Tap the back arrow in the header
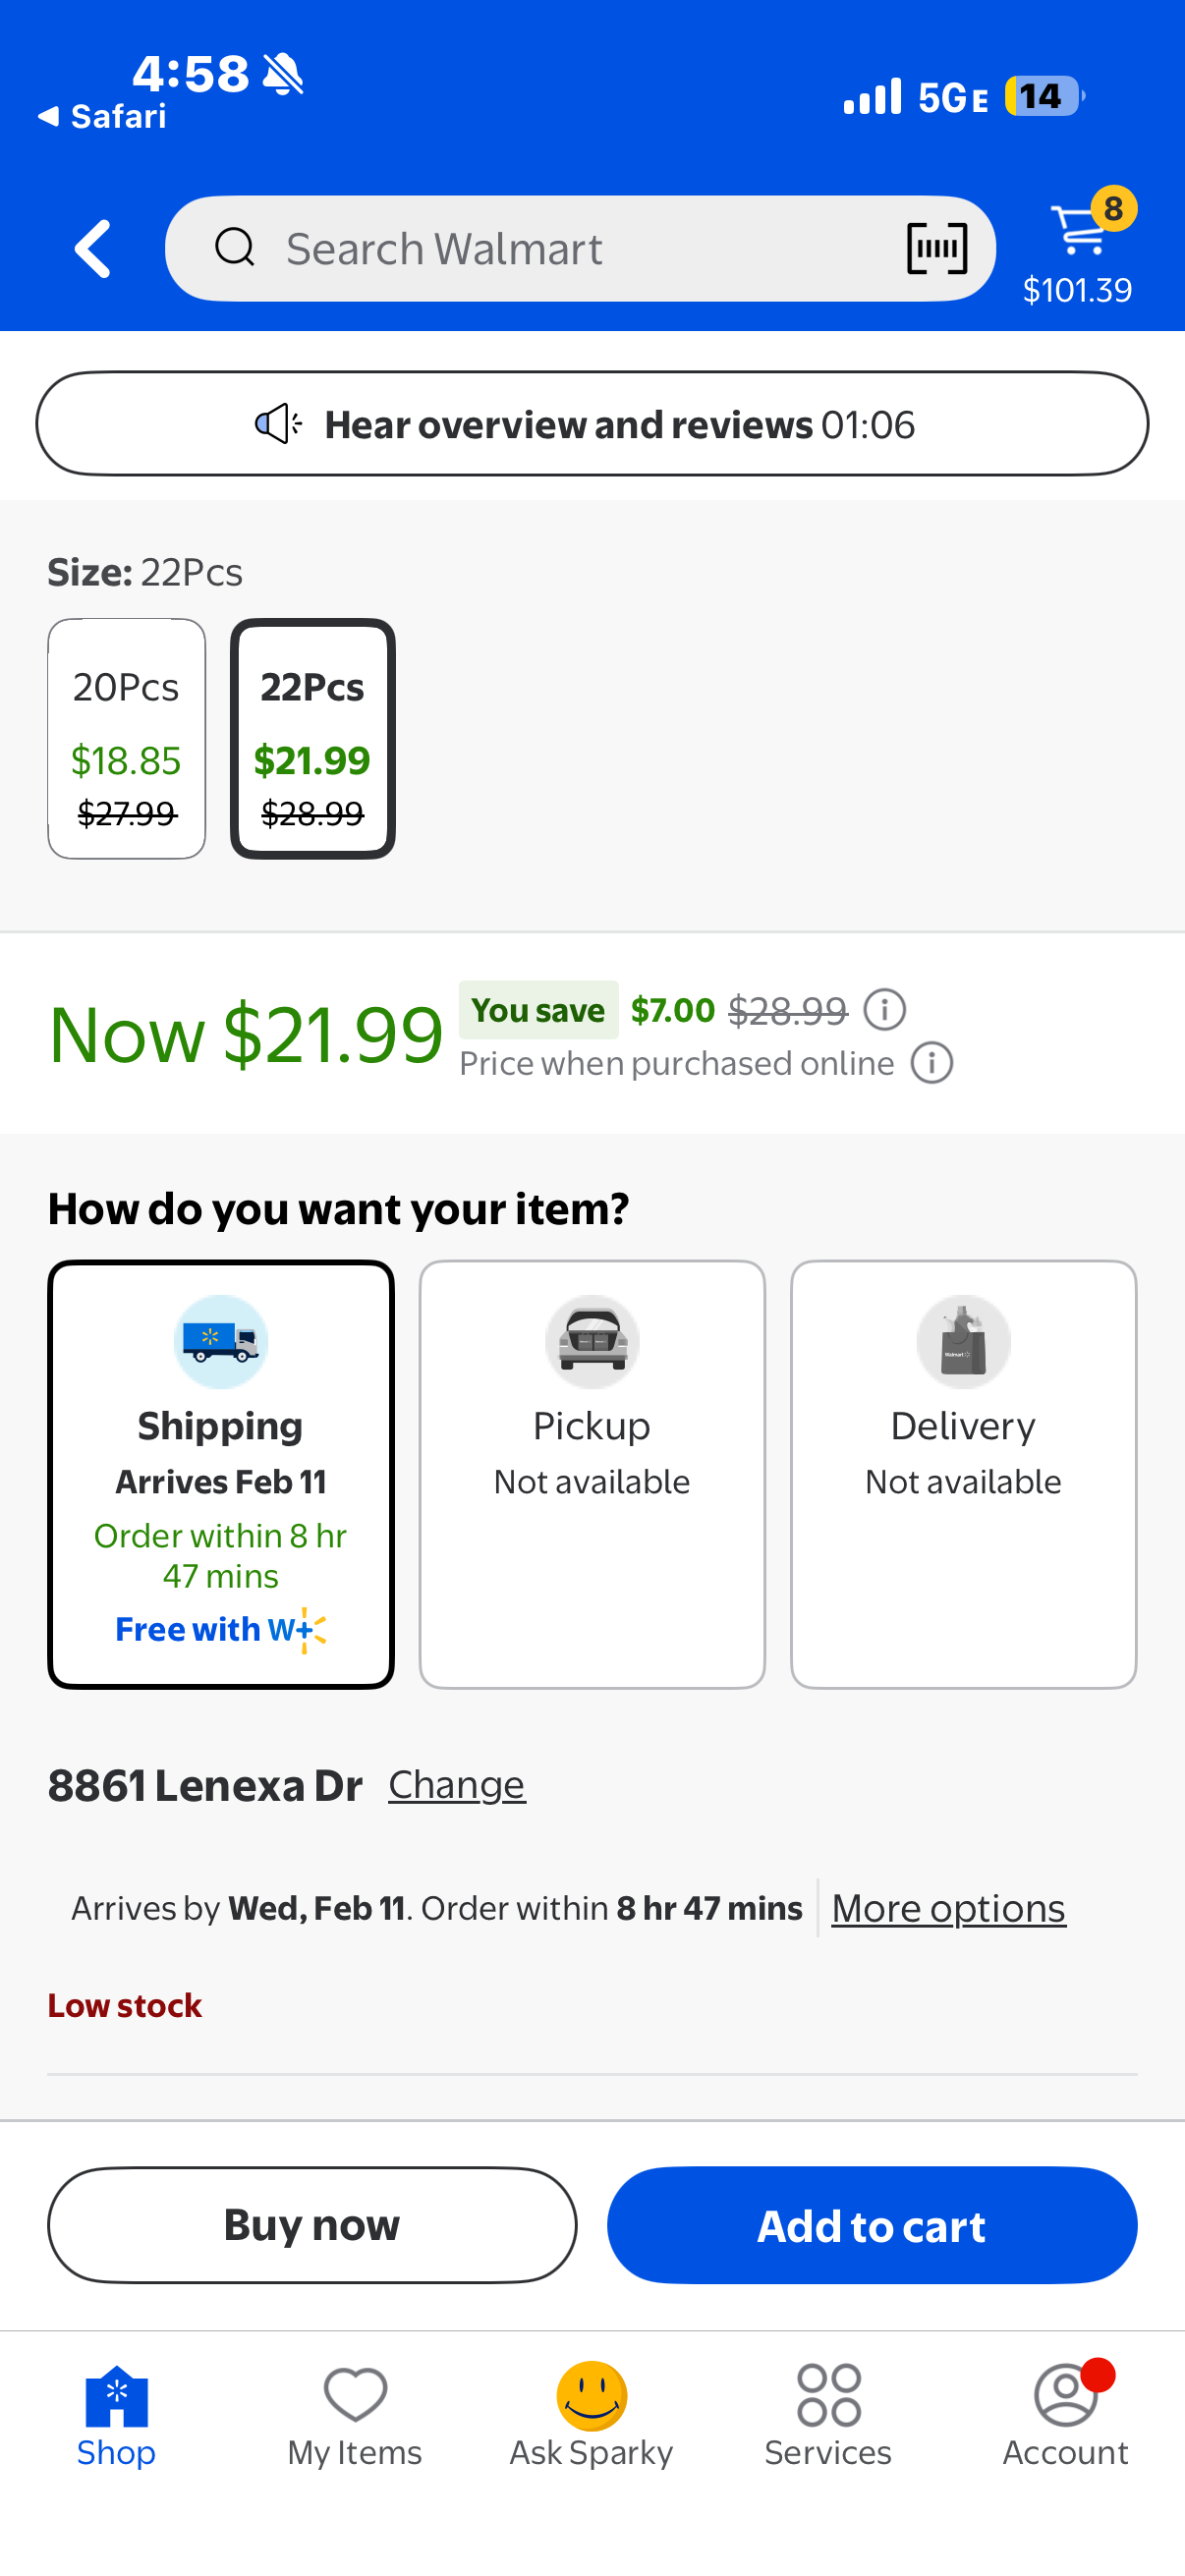The height and width of the screenshot is (2576, 1185). [x=93, y=248]
